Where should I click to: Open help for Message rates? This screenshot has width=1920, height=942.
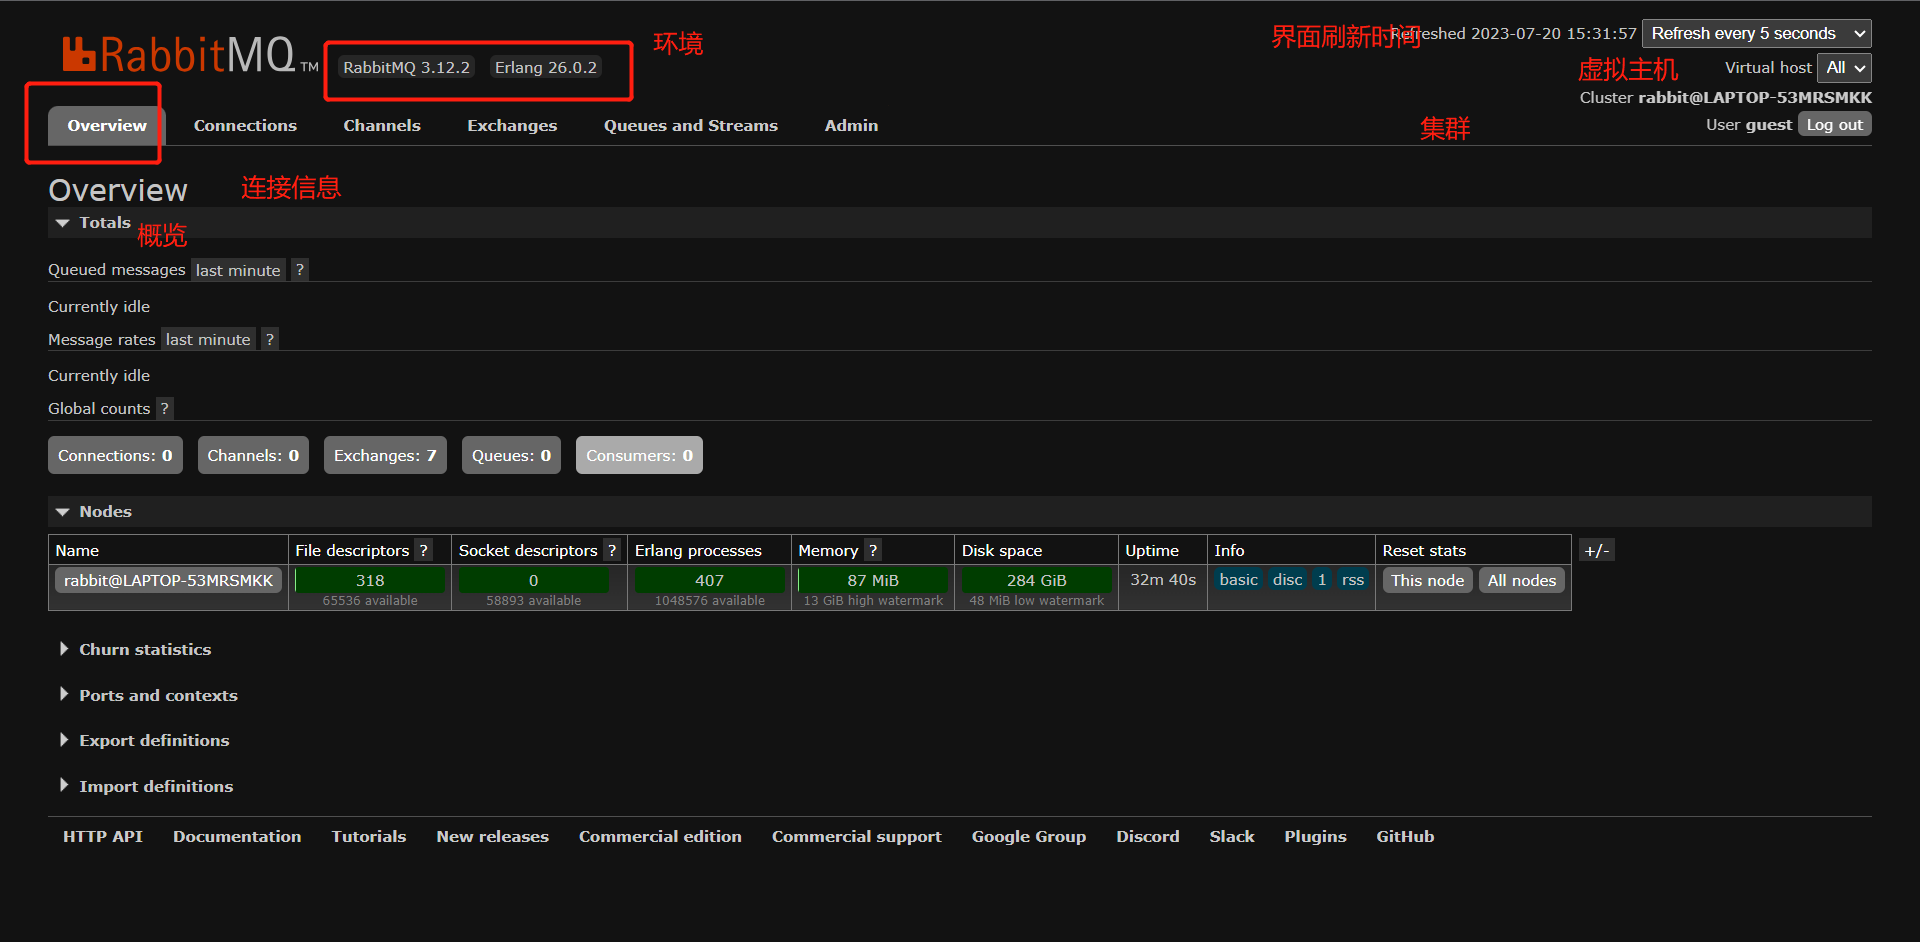pos(269,339)
